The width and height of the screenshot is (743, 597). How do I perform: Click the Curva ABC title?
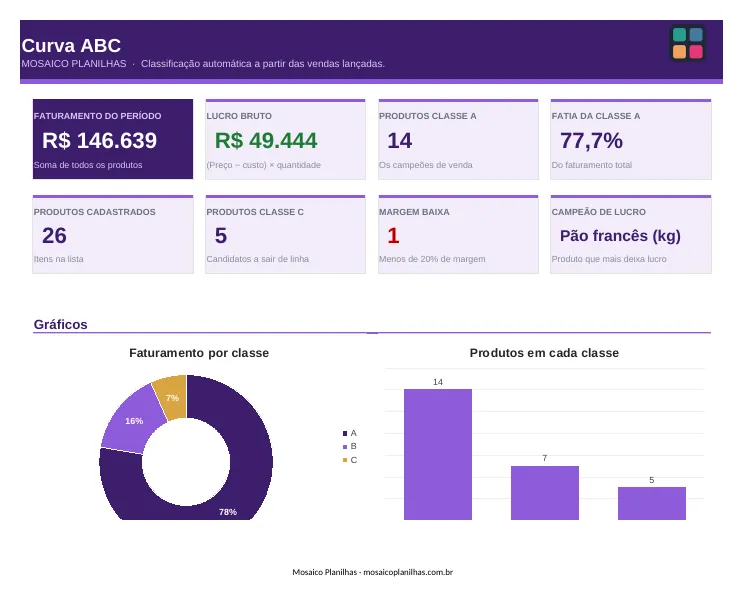(x=71, y=46)
